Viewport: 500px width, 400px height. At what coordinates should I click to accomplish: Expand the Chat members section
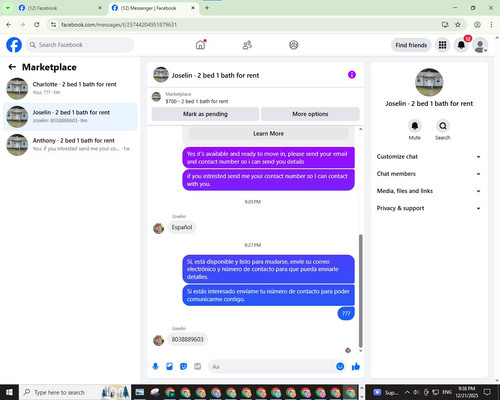click(x=429, y=174)
